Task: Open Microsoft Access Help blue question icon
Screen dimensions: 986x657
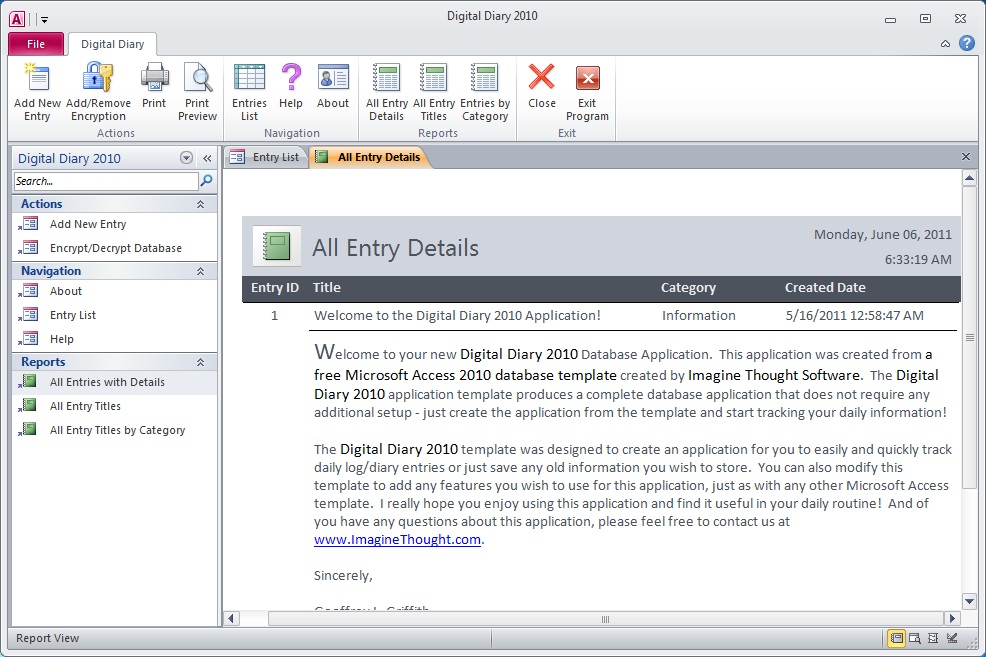Action: tap(967, 43)
